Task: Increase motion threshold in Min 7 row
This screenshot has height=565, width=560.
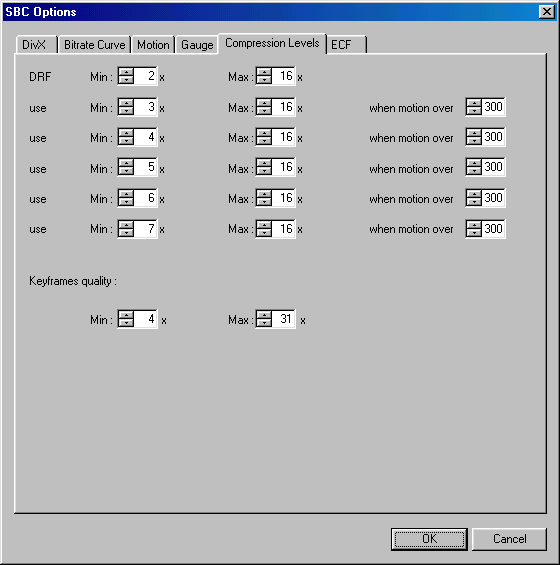Action: click(x=474, y=225)
